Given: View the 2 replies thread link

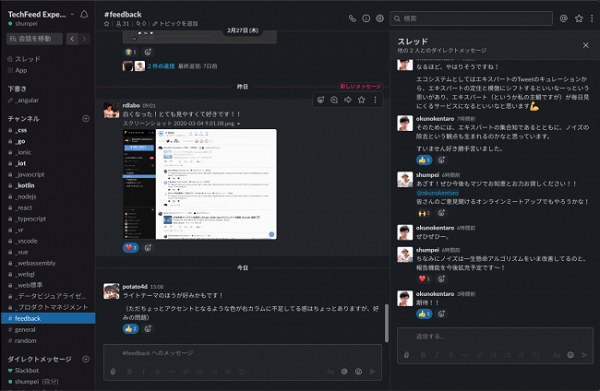Looking at the screenshot, I should coord(161,66).
